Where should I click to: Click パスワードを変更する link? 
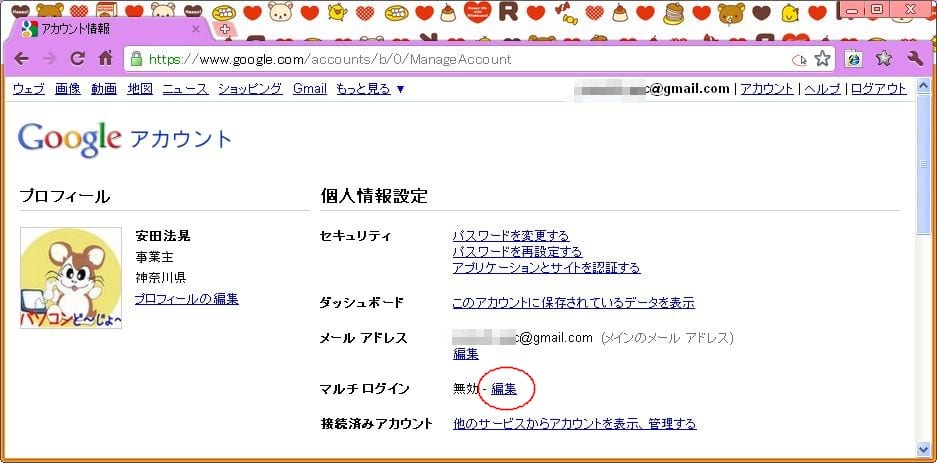click(510, 236)
